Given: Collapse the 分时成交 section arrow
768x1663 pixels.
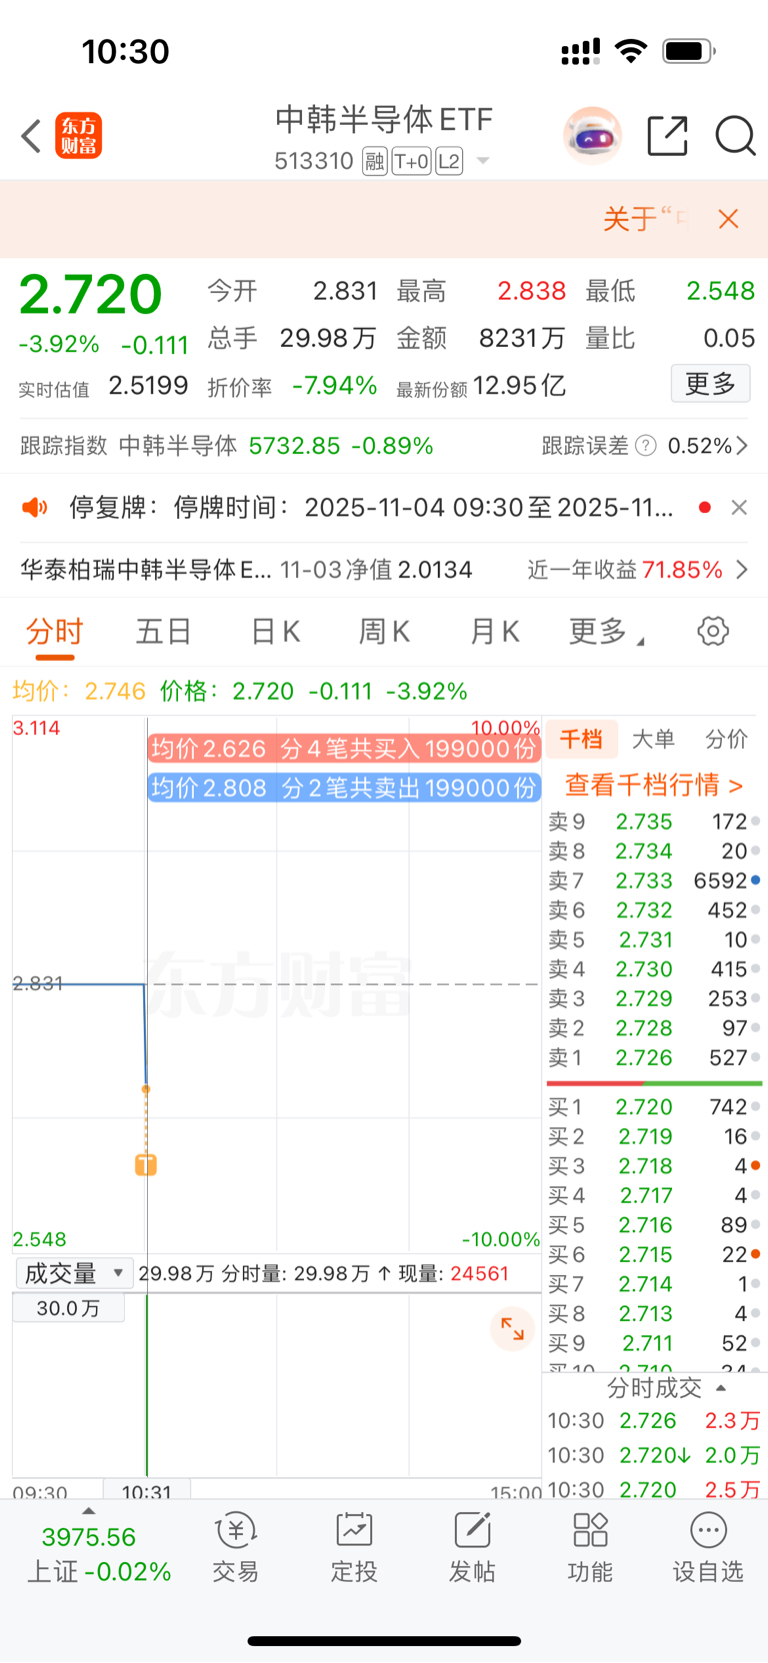Looking at the screenshot, I should [x=721, y=1389].
